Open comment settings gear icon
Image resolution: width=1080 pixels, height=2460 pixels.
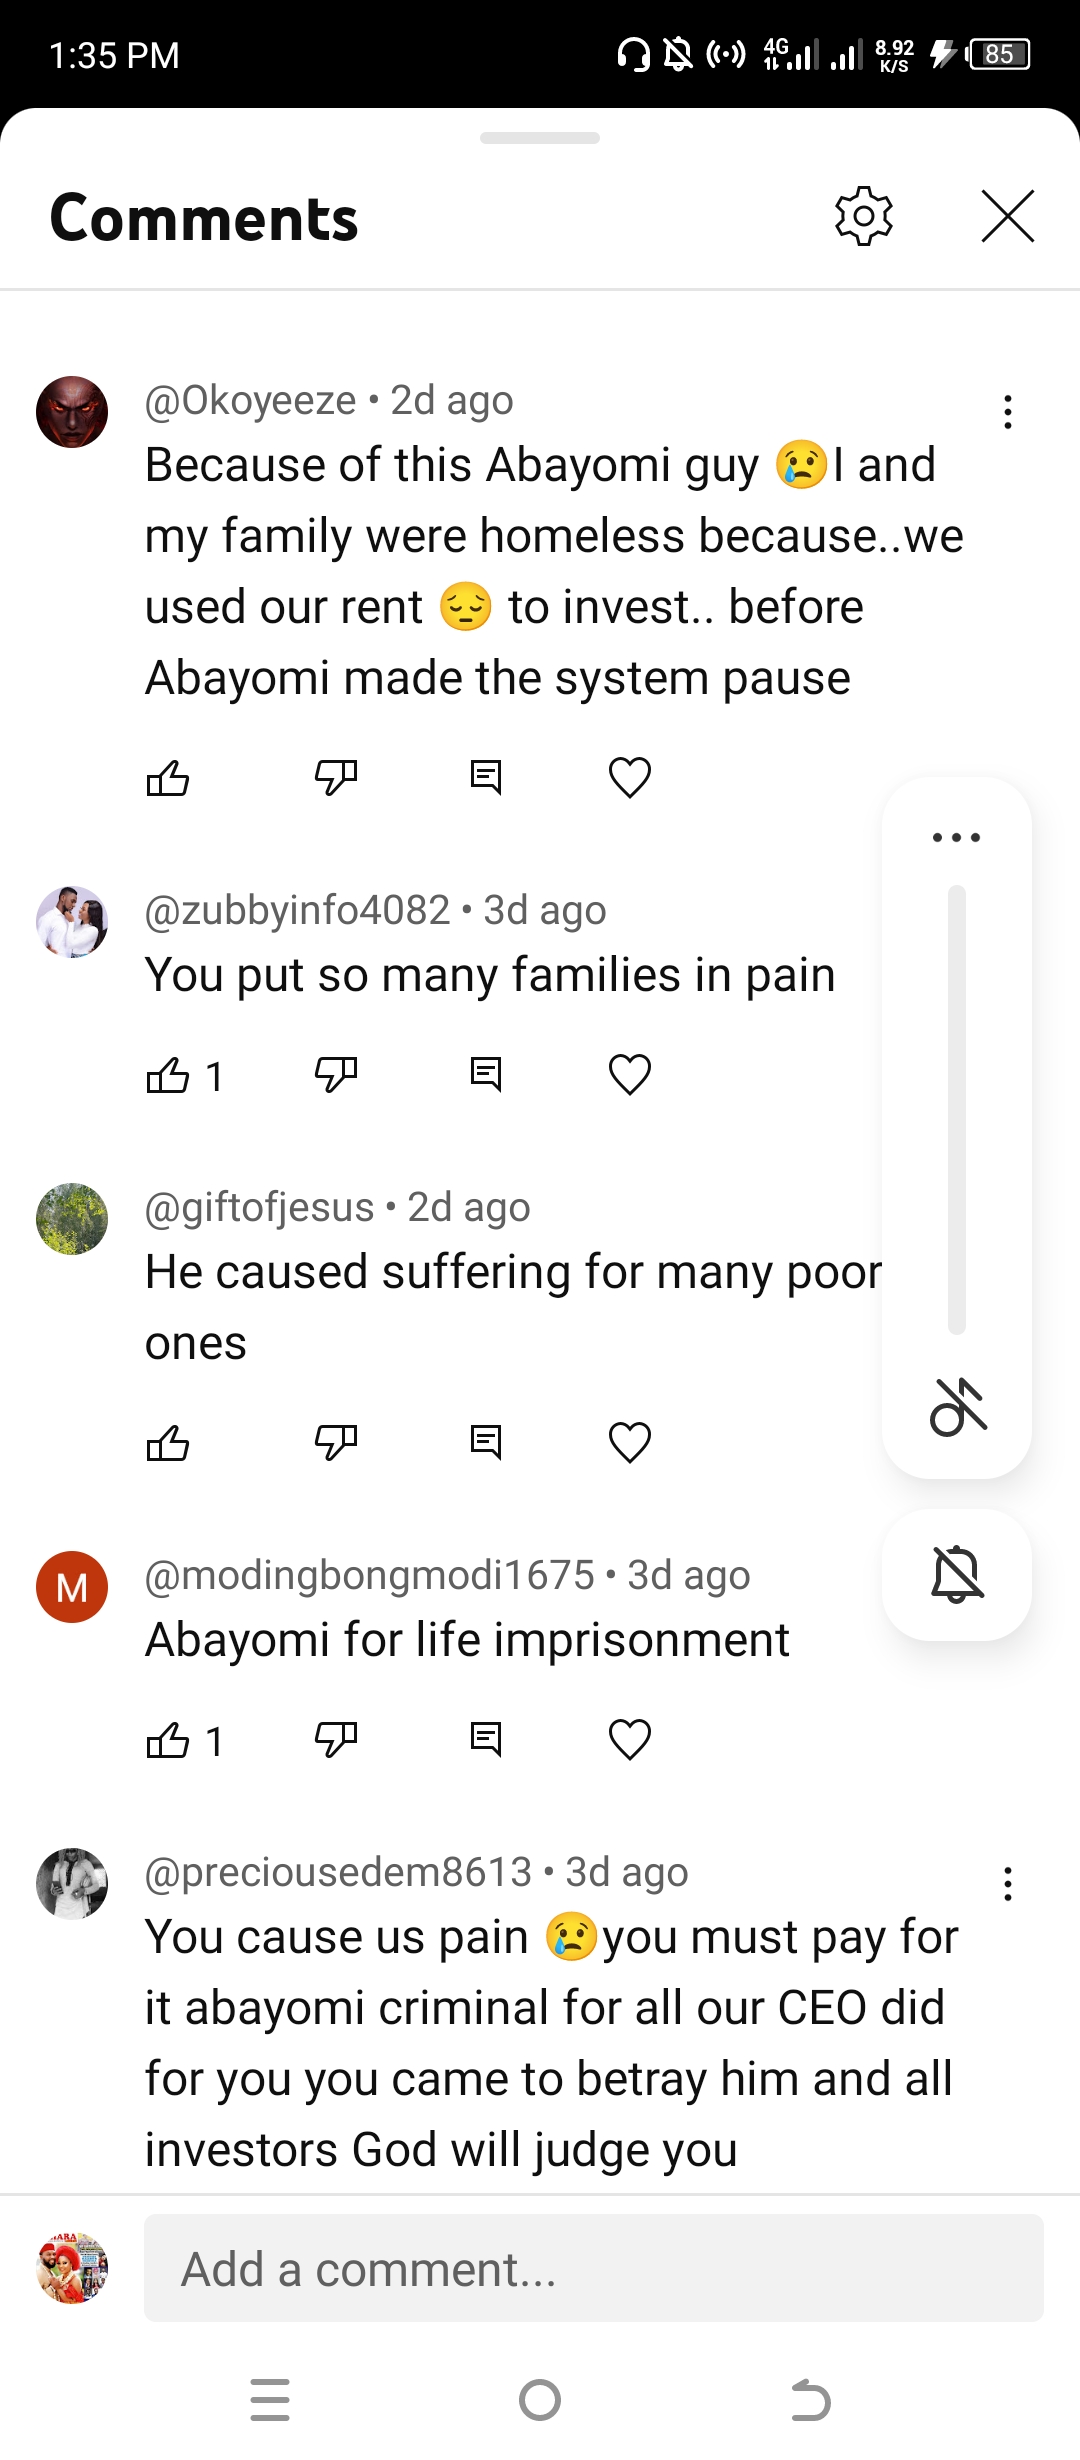coord(863,216)
